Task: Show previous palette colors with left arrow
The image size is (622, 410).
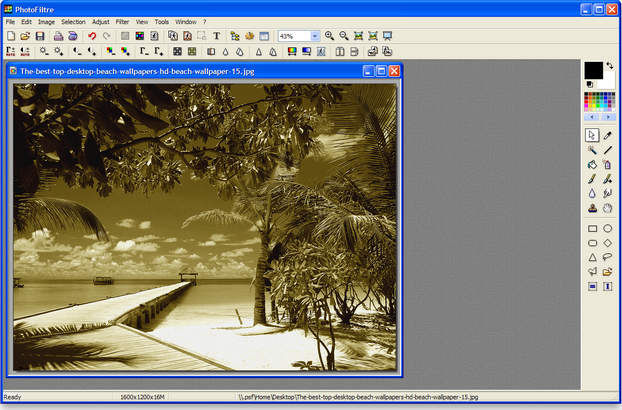Action: click(x=592, y=117)
